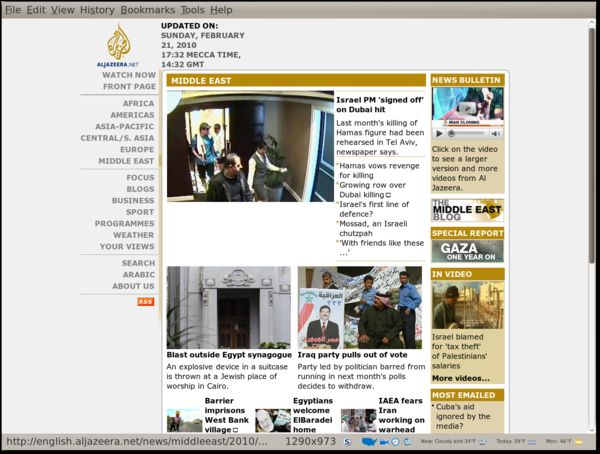Open the File menu
Screen dimensions: 600x454
click(x=13, y=10)
